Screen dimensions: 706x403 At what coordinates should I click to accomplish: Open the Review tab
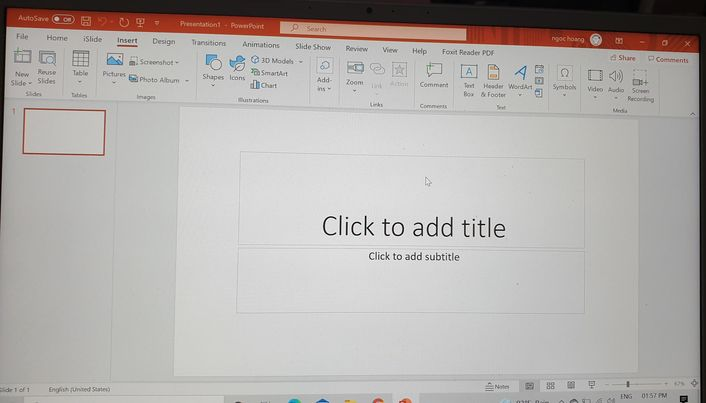[x=357, y=49]
